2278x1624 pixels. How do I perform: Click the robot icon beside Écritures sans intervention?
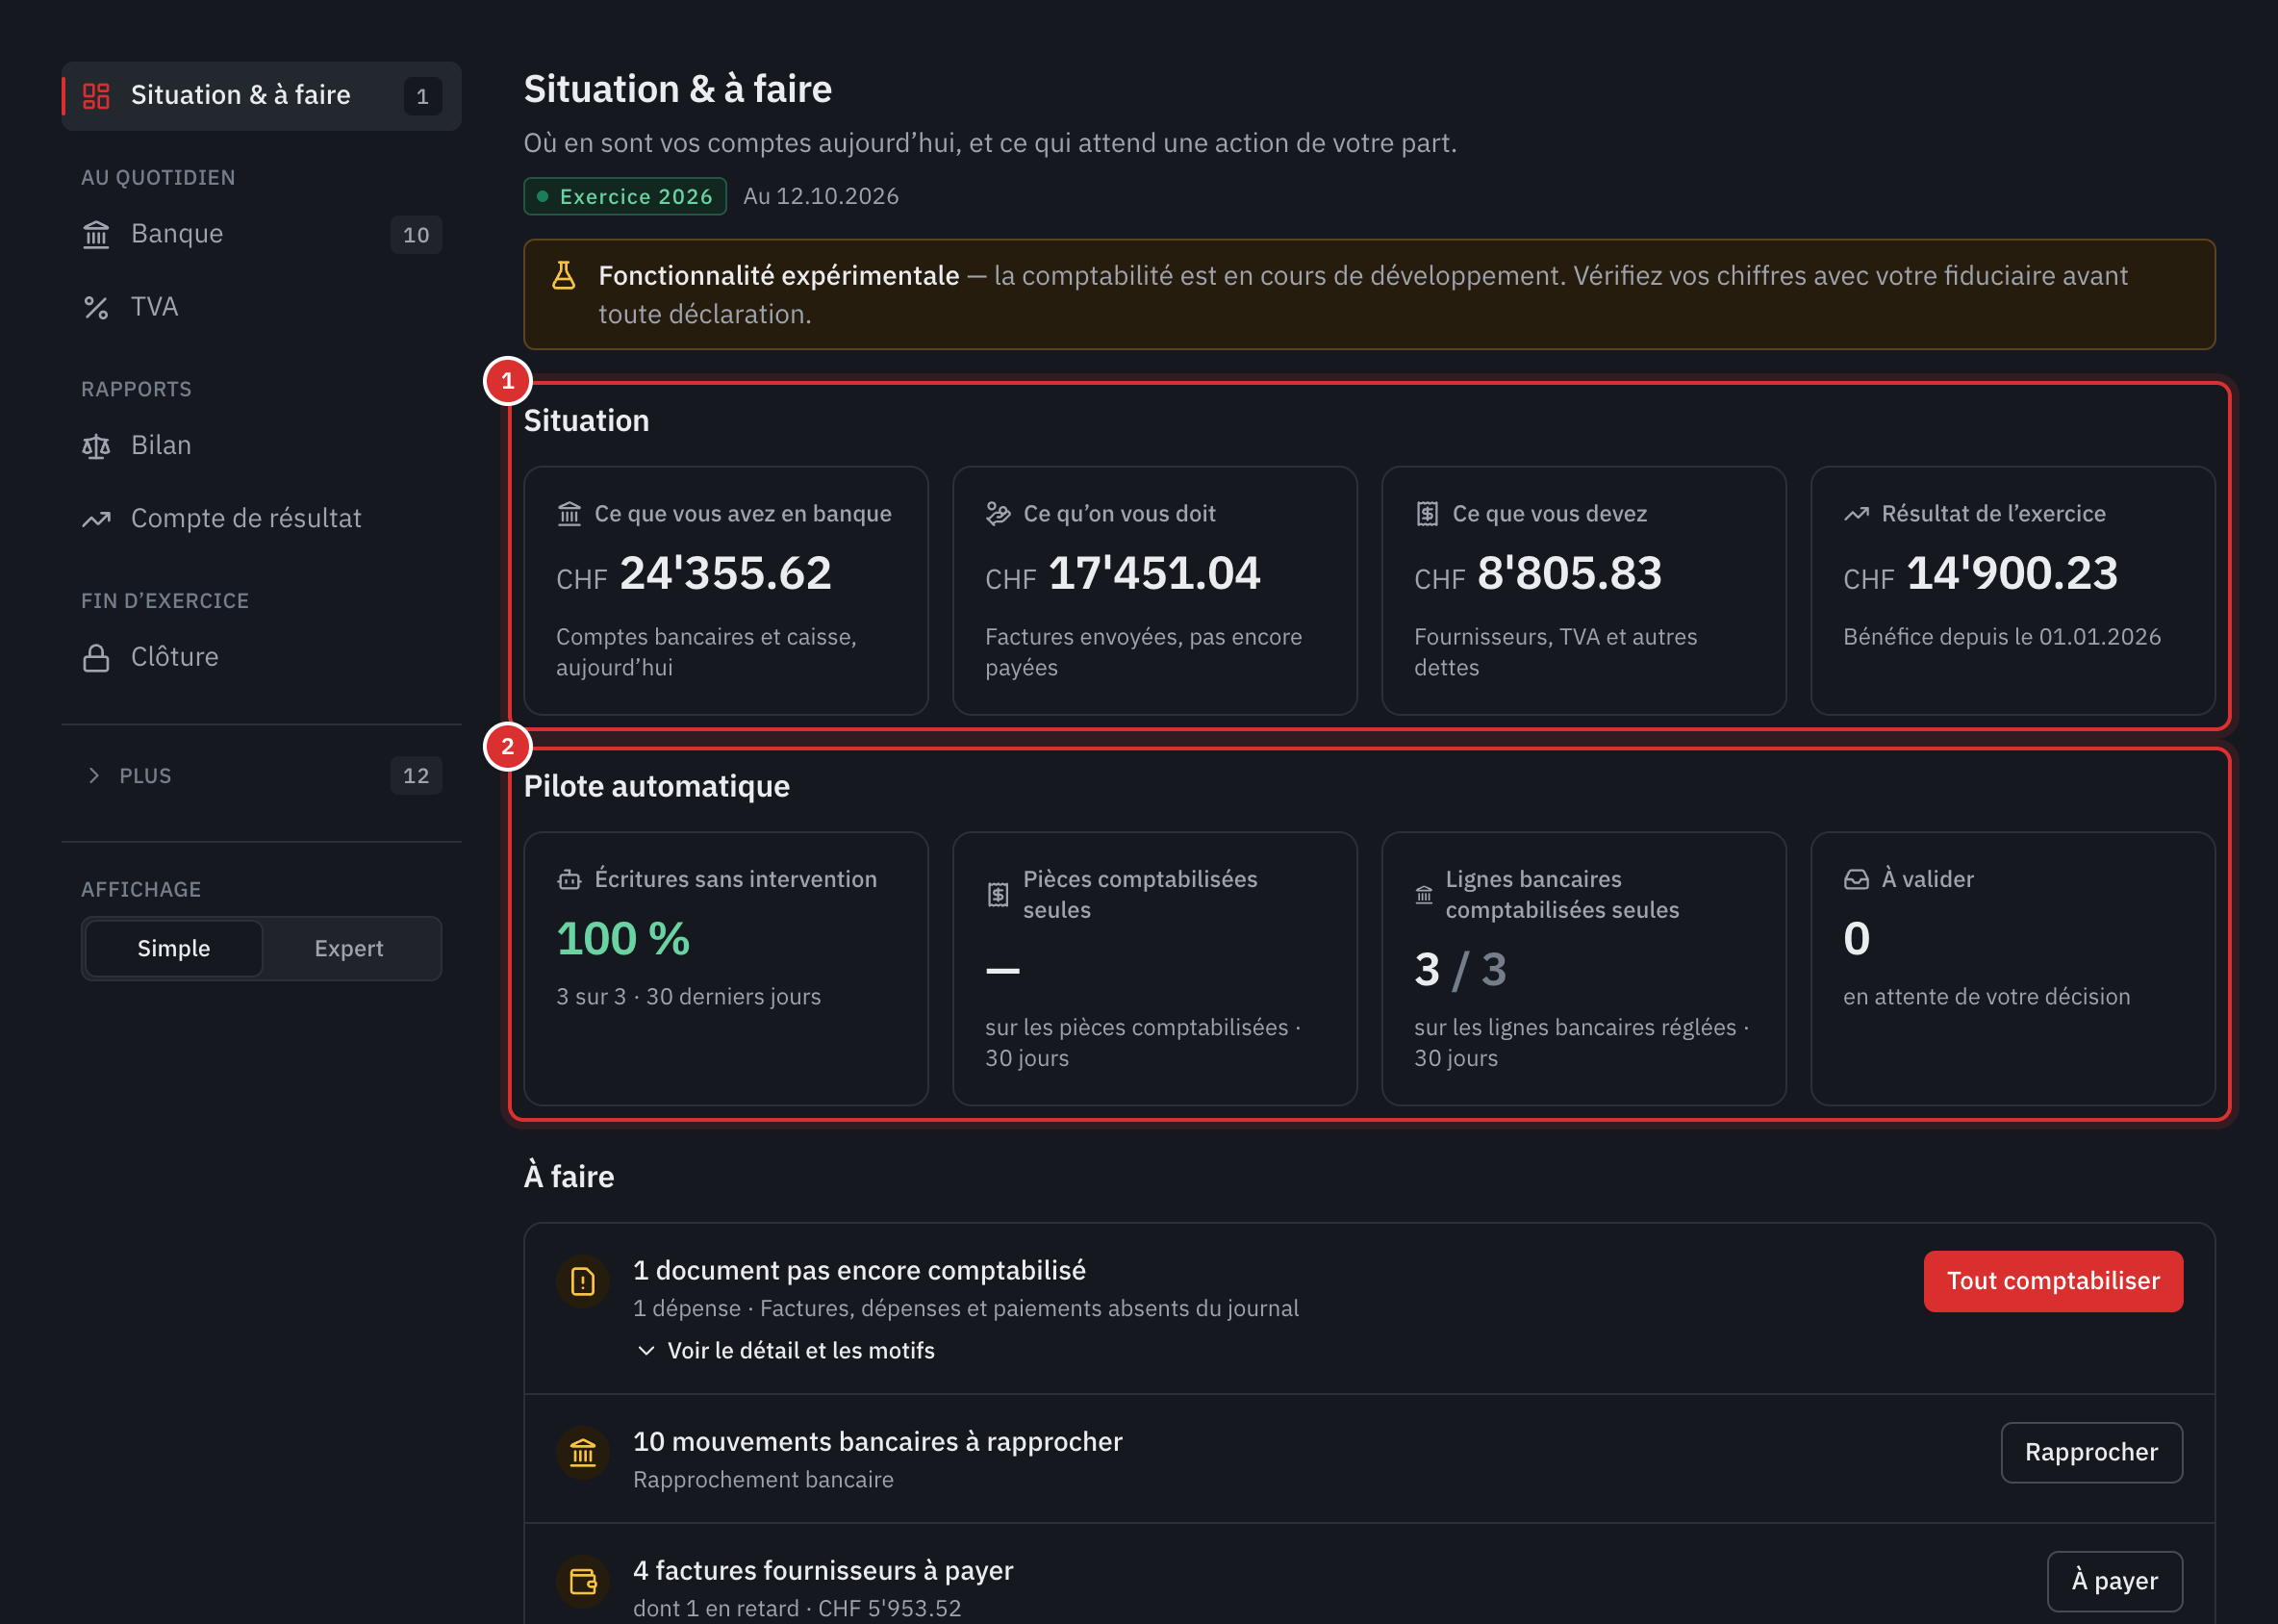[569, 880]
